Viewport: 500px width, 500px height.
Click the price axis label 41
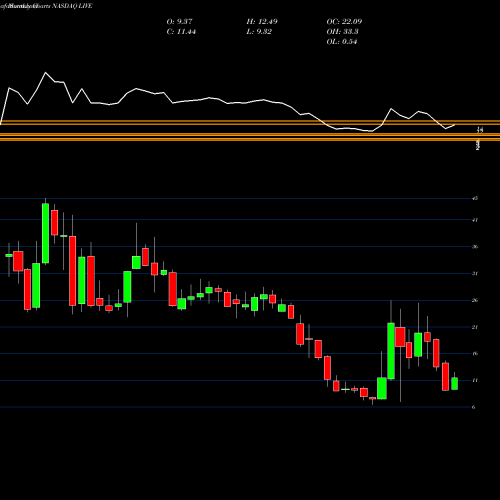point(475,220)
